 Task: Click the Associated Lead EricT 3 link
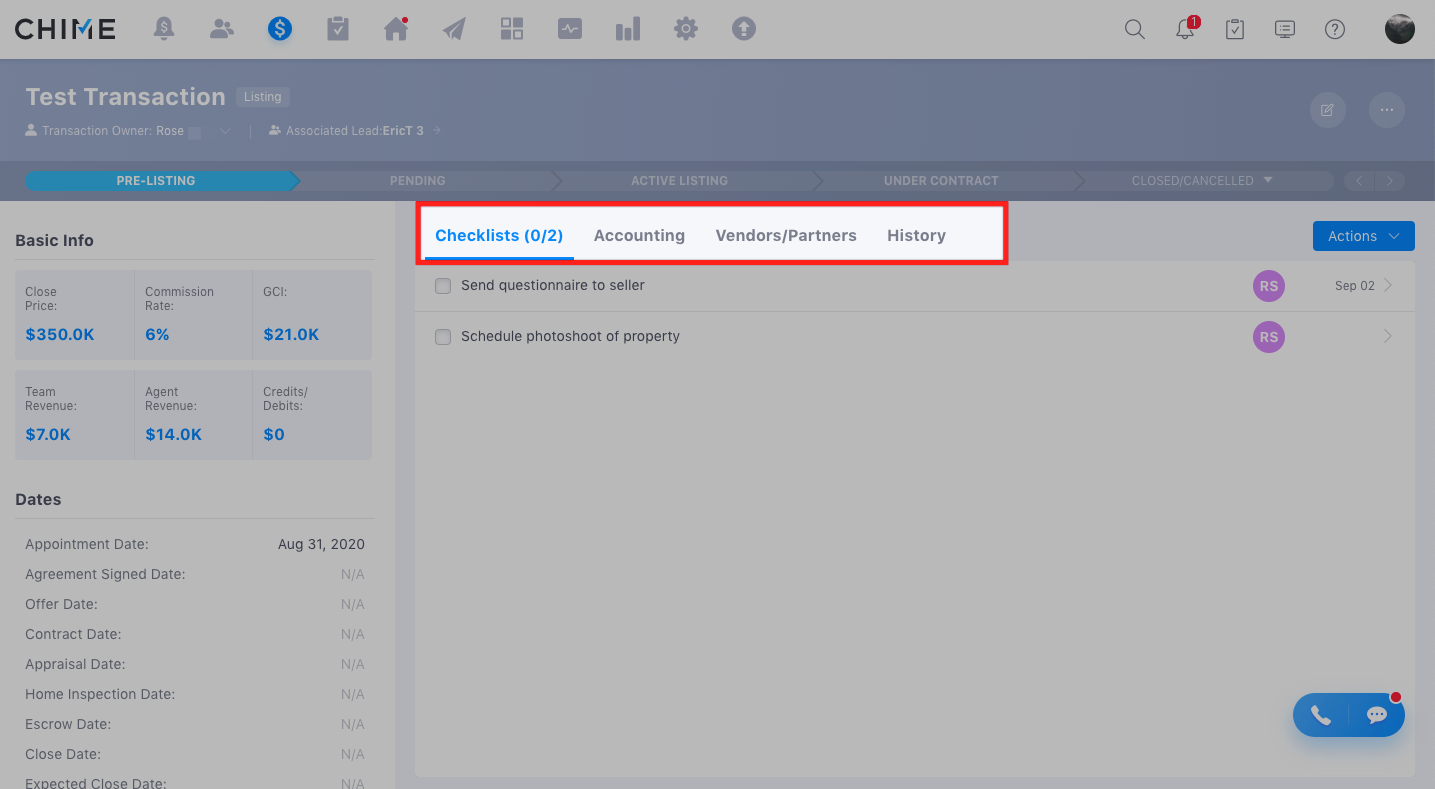(x=403, y=131)
